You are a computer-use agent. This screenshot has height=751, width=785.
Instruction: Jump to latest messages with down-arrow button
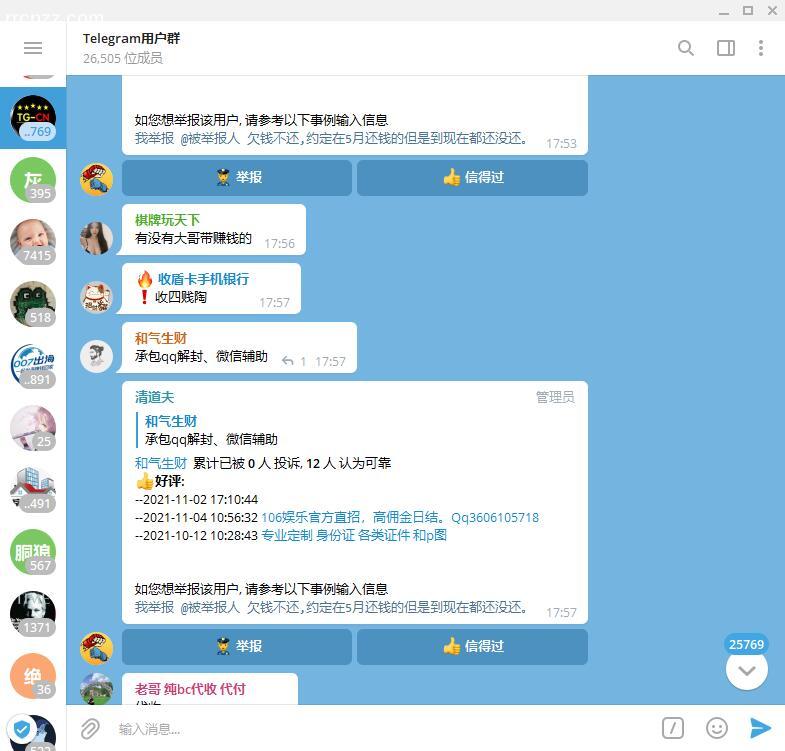(746, 671)
